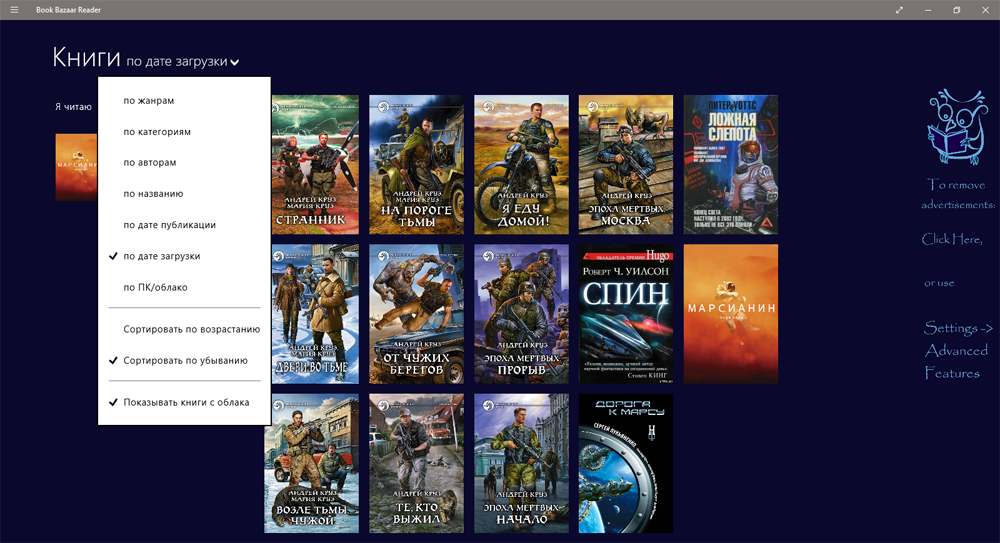The image size is (1000, 543).
Task: Open 'Эпоха мертвых. Москва' book cover
Action: pyautogui.click(x=626, y=165)
